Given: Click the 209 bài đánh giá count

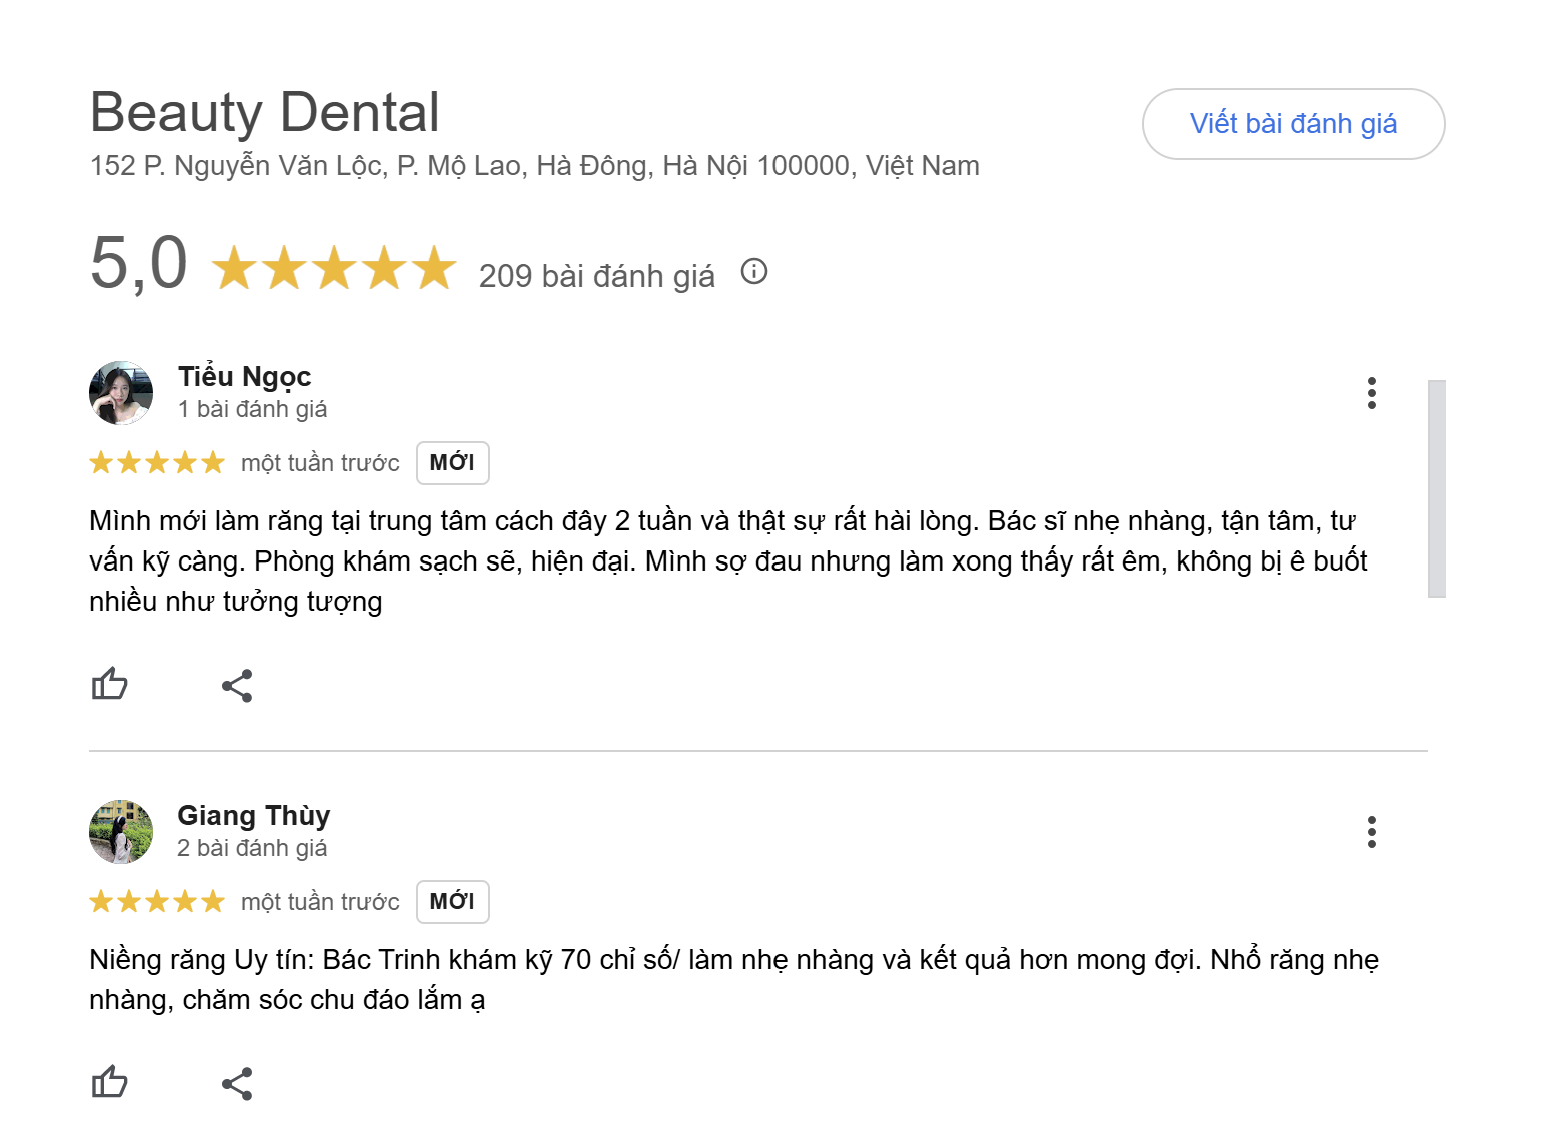Looking at the screenshot, I should pyautogui.click(x=596, y=276).
